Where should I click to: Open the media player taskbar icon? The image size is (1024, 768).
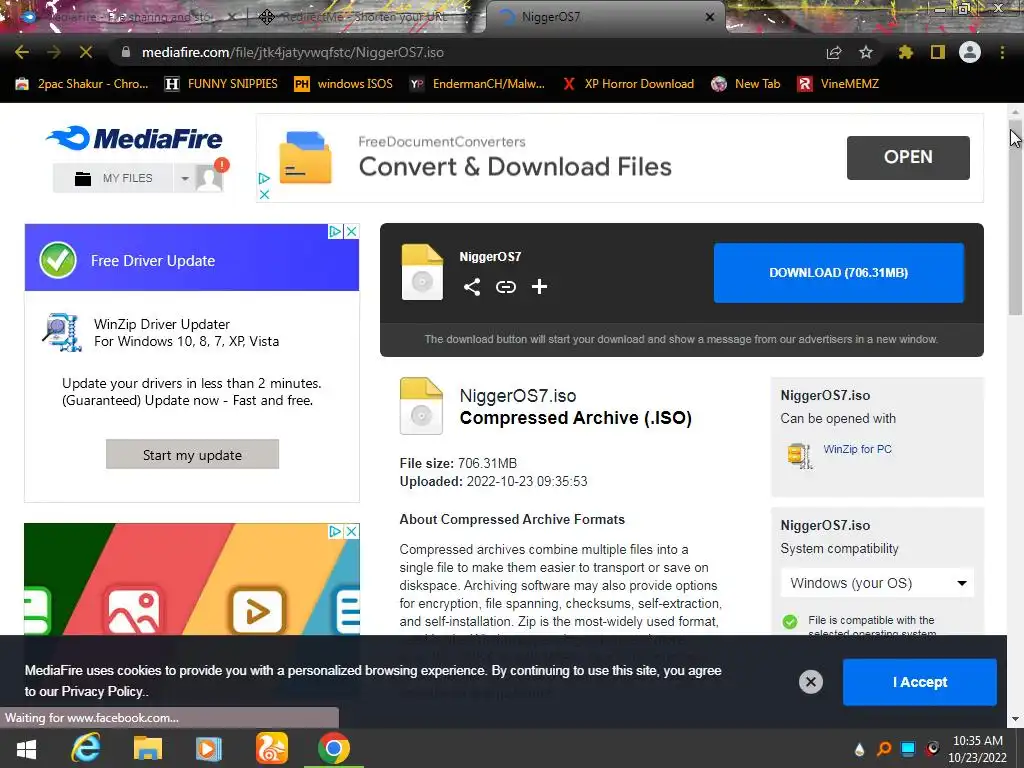pyautogui.click(x=209, y=748)
